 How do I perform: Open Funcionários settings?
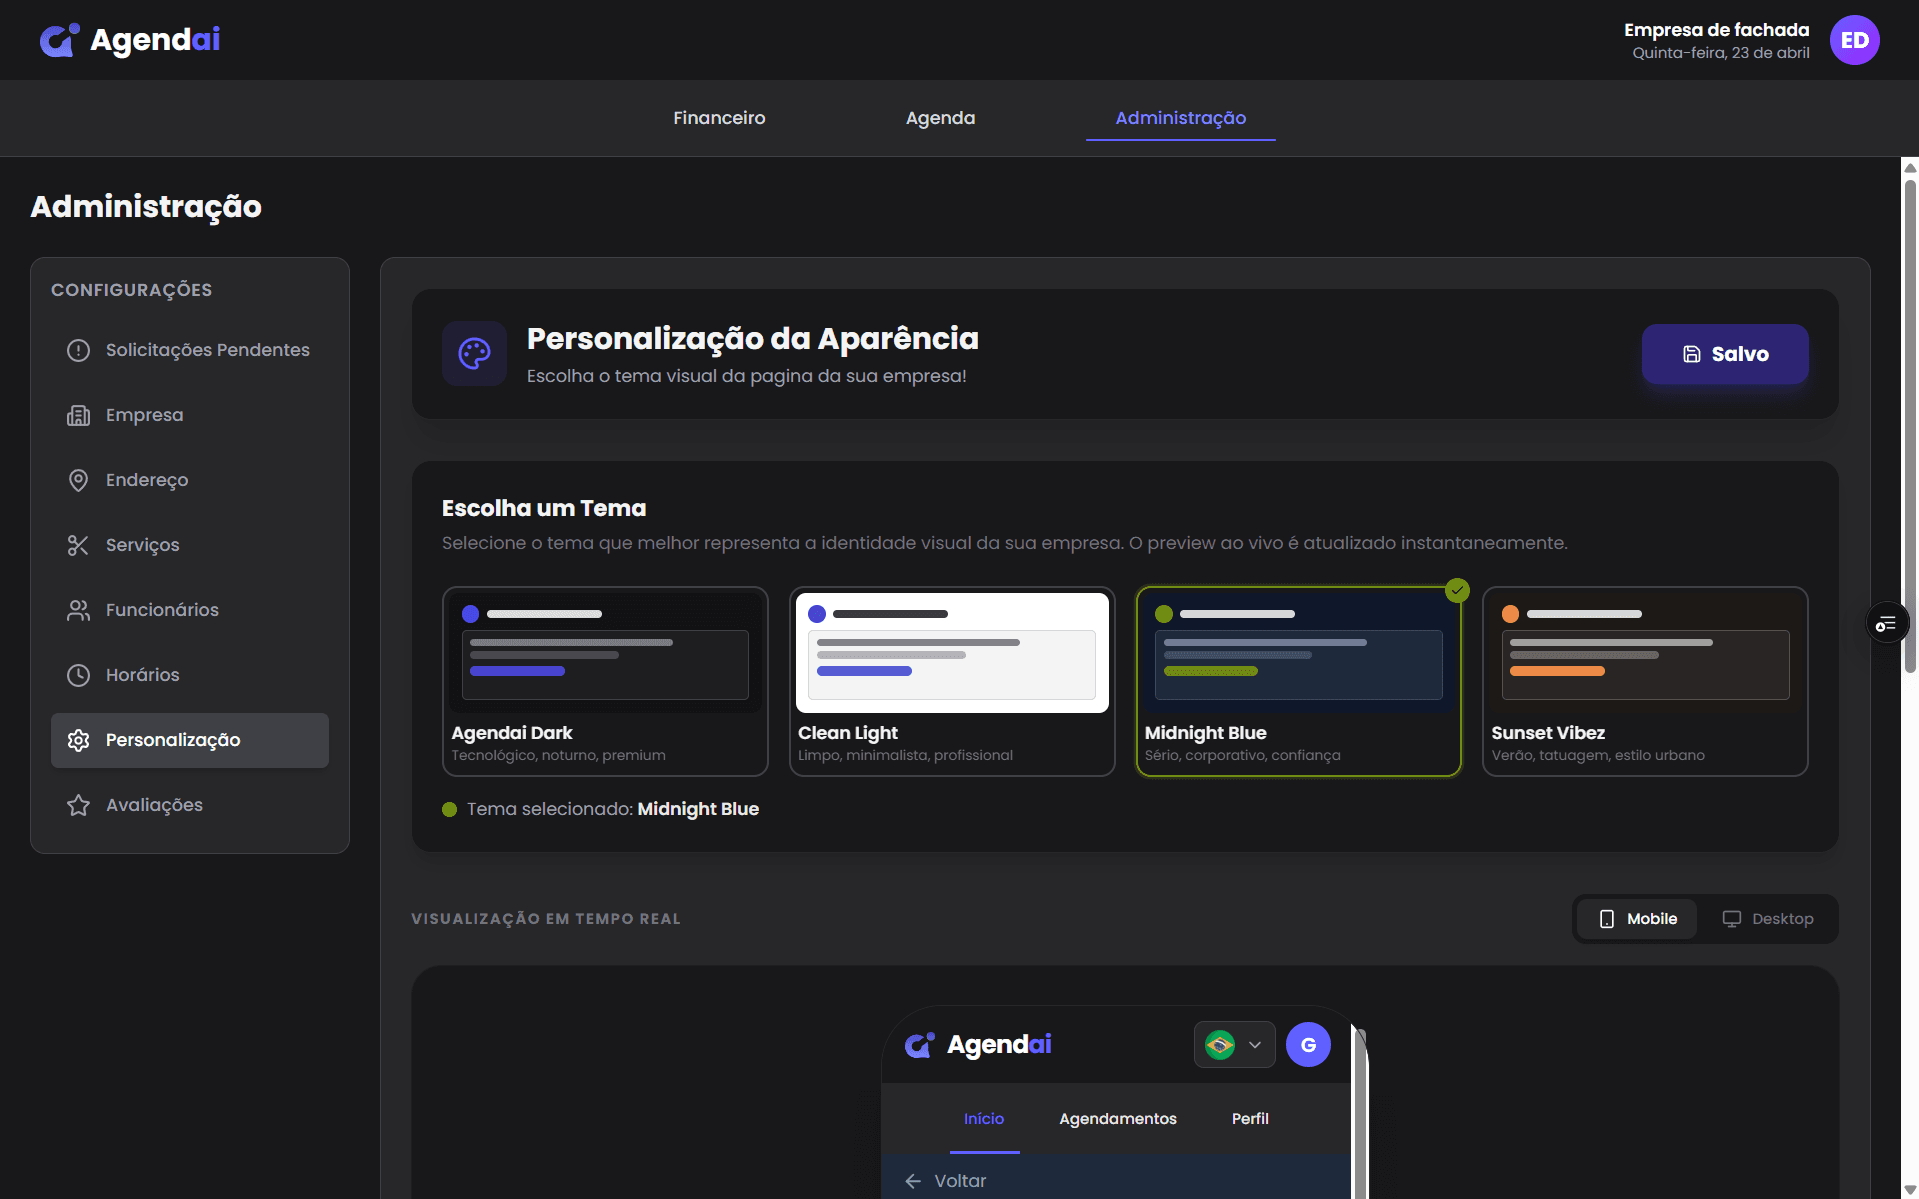tap(190, 610)
